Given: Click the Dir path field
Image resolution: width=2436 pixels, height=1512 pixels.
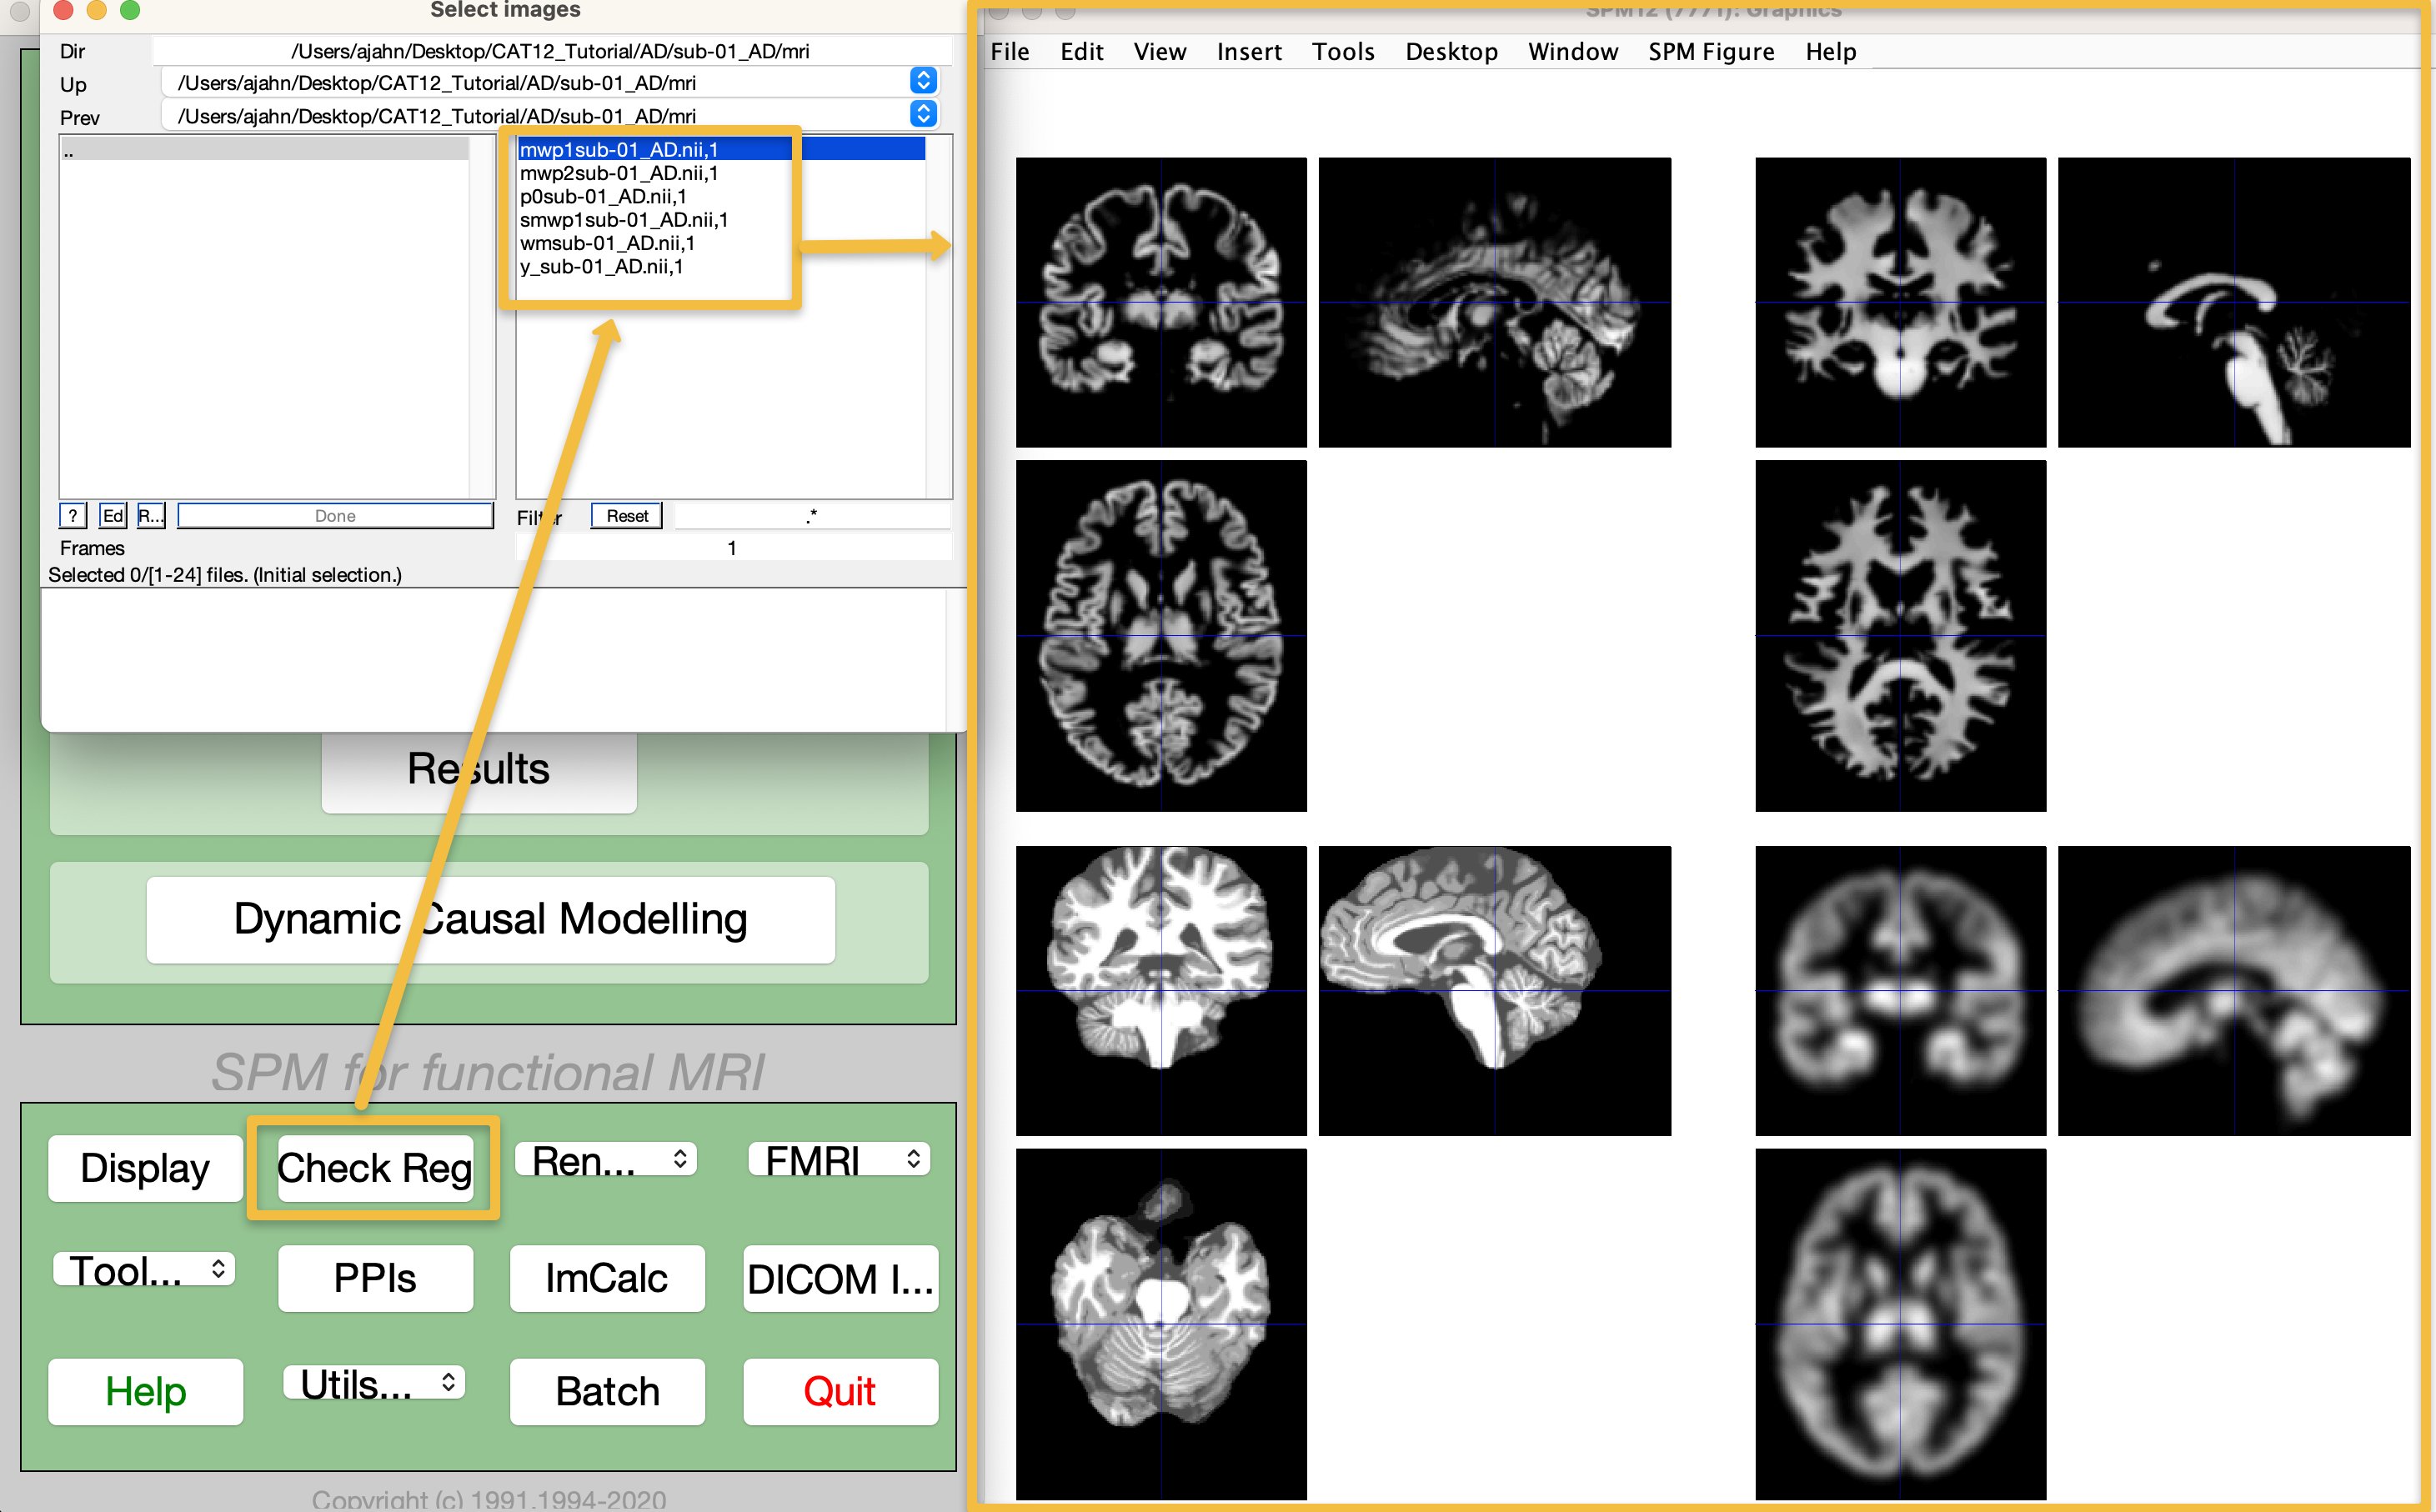Looking at the screenshot, I should pos(551,51).
